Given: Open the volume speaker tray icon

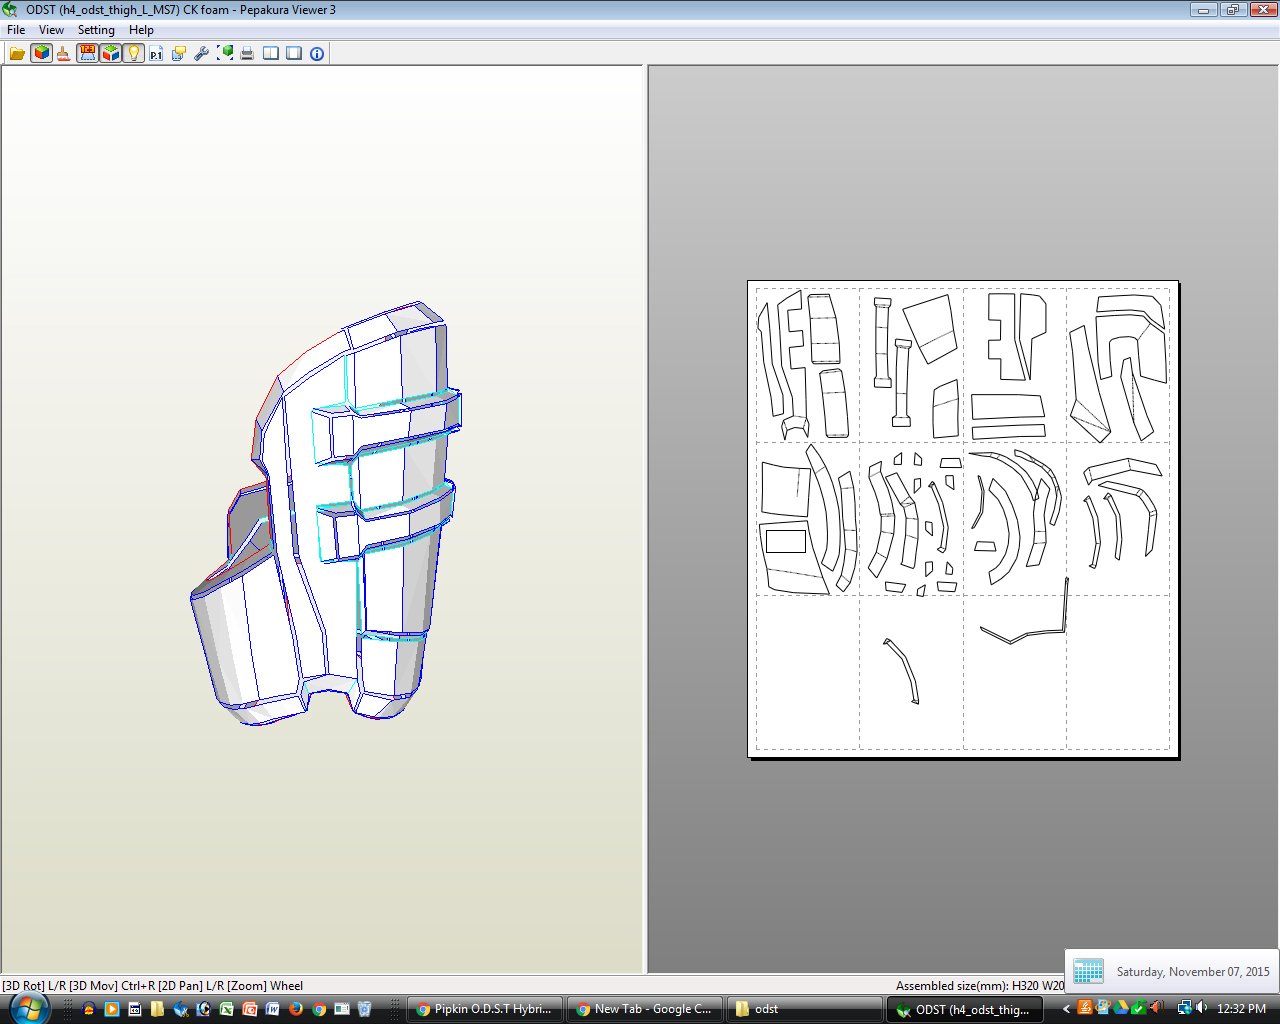Looking at the screenshot, I should coord(1201,1008).
